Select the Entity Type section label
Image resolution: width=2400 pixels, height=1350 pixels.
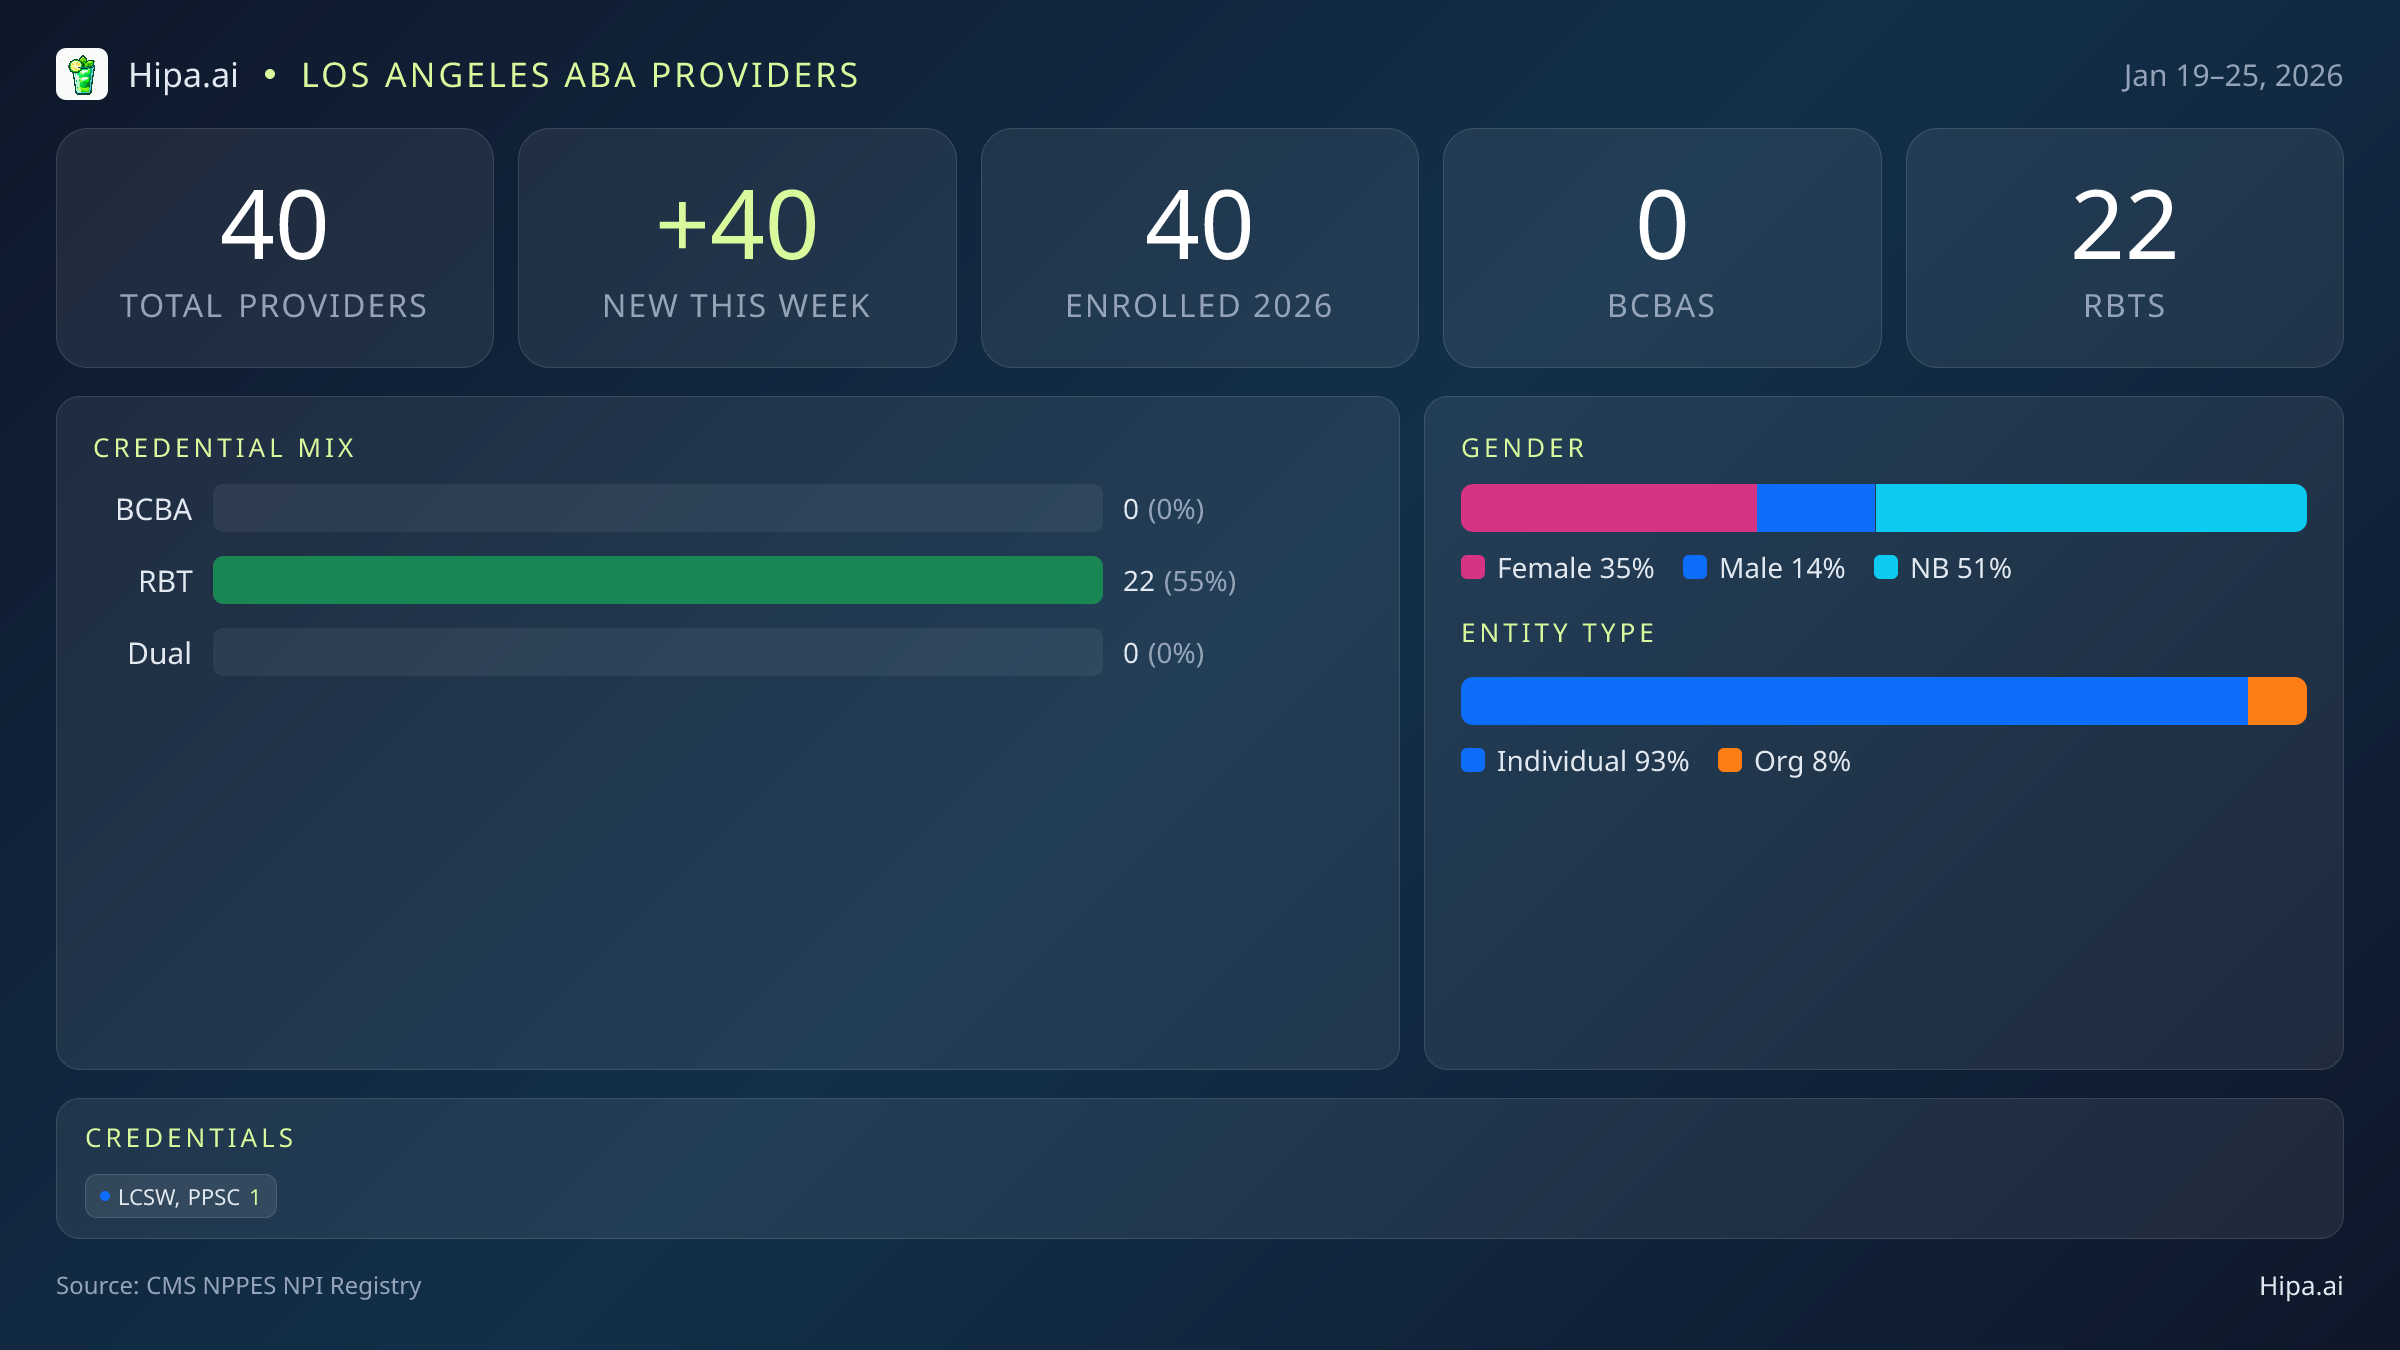pos(1557,632)
